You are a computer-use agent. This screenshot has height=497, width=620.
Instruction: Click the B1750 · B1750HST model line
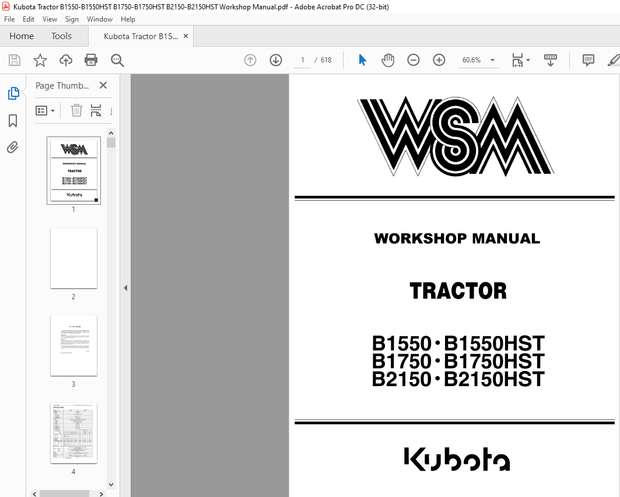click(458, 361)
